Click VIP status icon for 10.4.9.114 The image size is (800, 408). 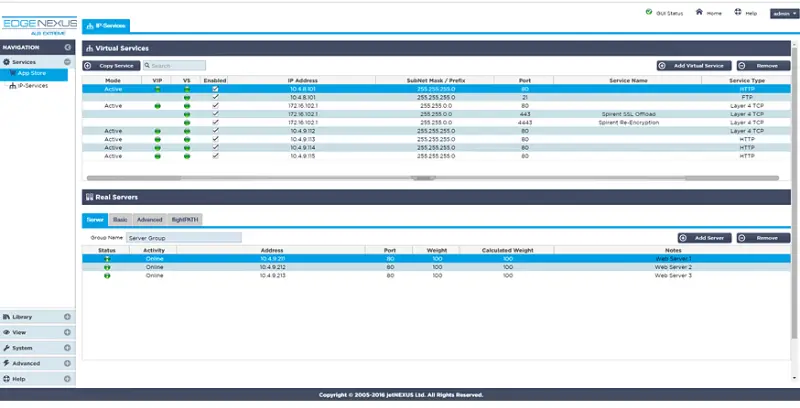(x=158, y=148)
